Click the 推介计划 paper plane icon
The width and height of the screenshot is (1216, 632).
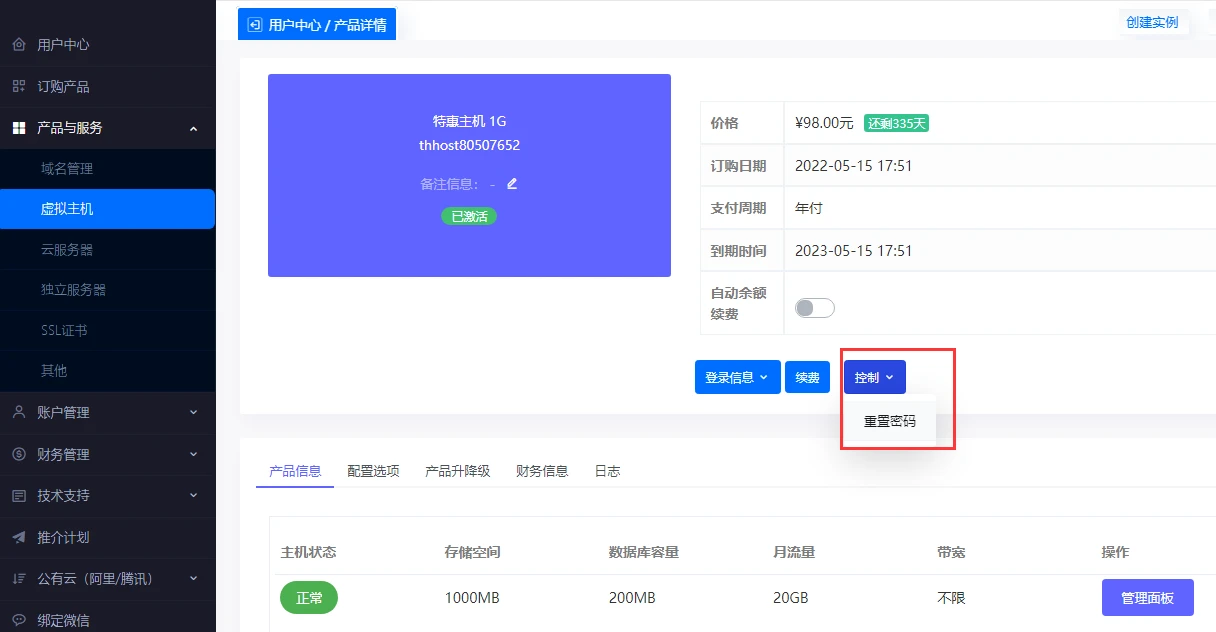[x=18, y=537]
